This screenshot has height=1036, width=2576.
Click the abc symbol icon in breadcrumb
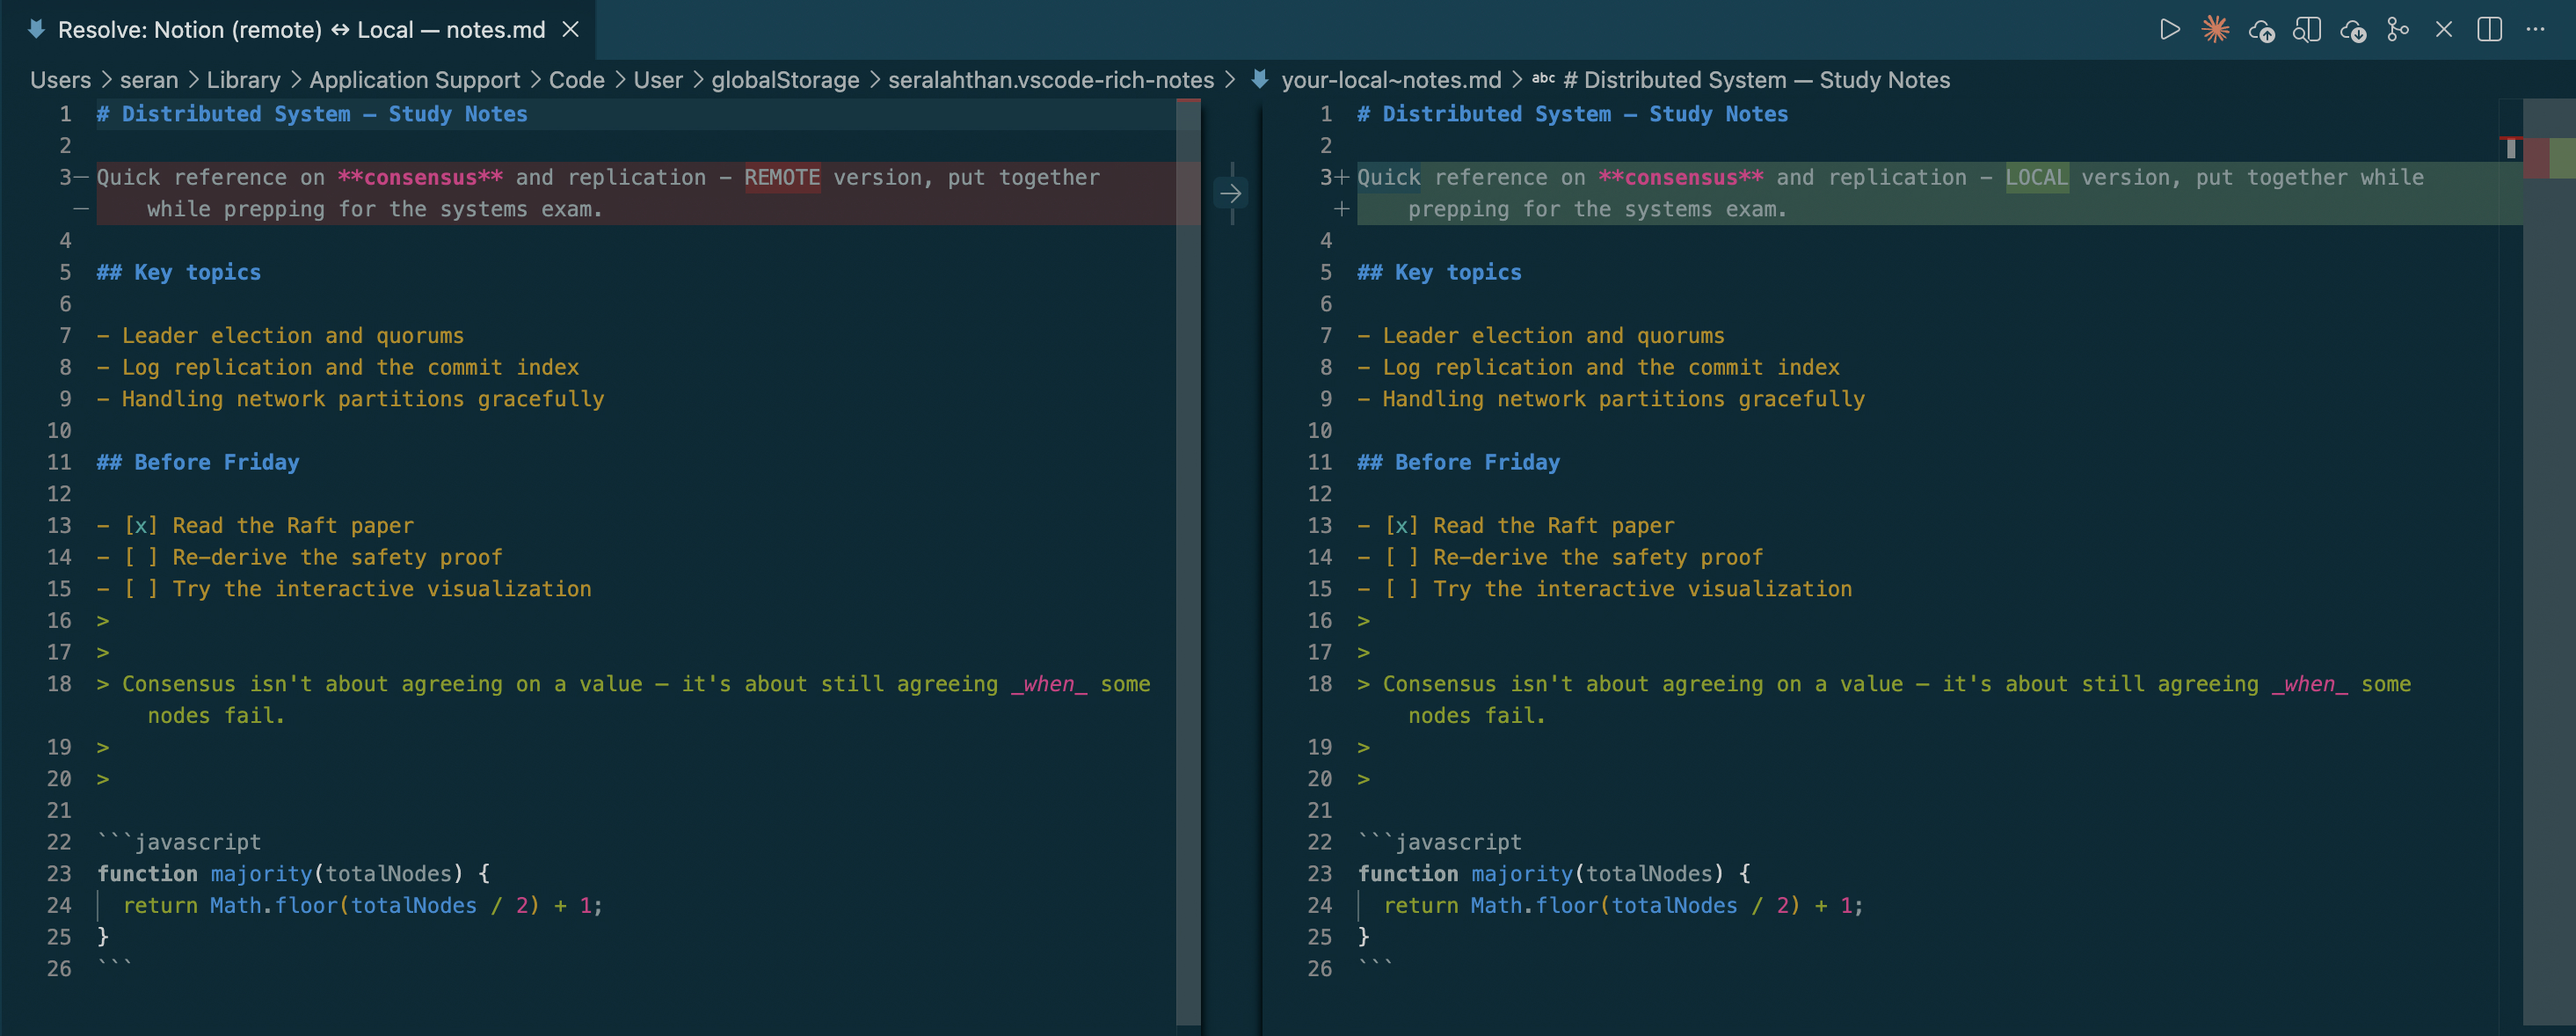click(1543, 79)
